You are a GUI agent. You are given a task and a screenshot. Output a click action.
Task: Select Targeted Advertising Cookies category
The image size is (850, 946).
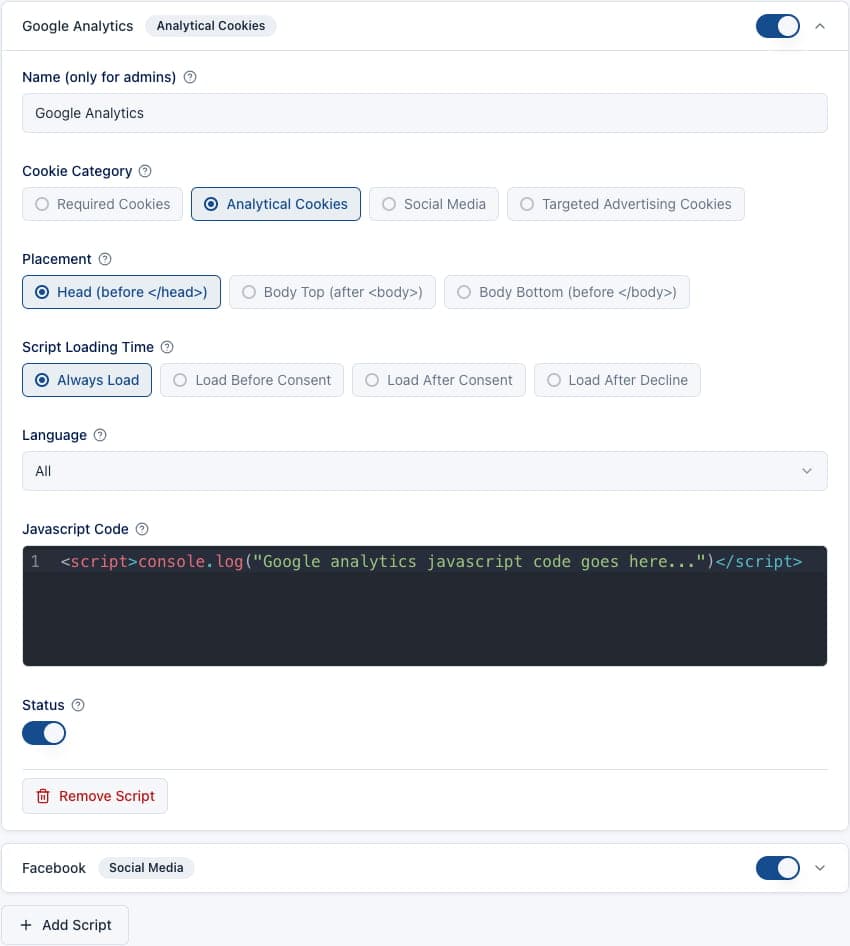(626, 205)
